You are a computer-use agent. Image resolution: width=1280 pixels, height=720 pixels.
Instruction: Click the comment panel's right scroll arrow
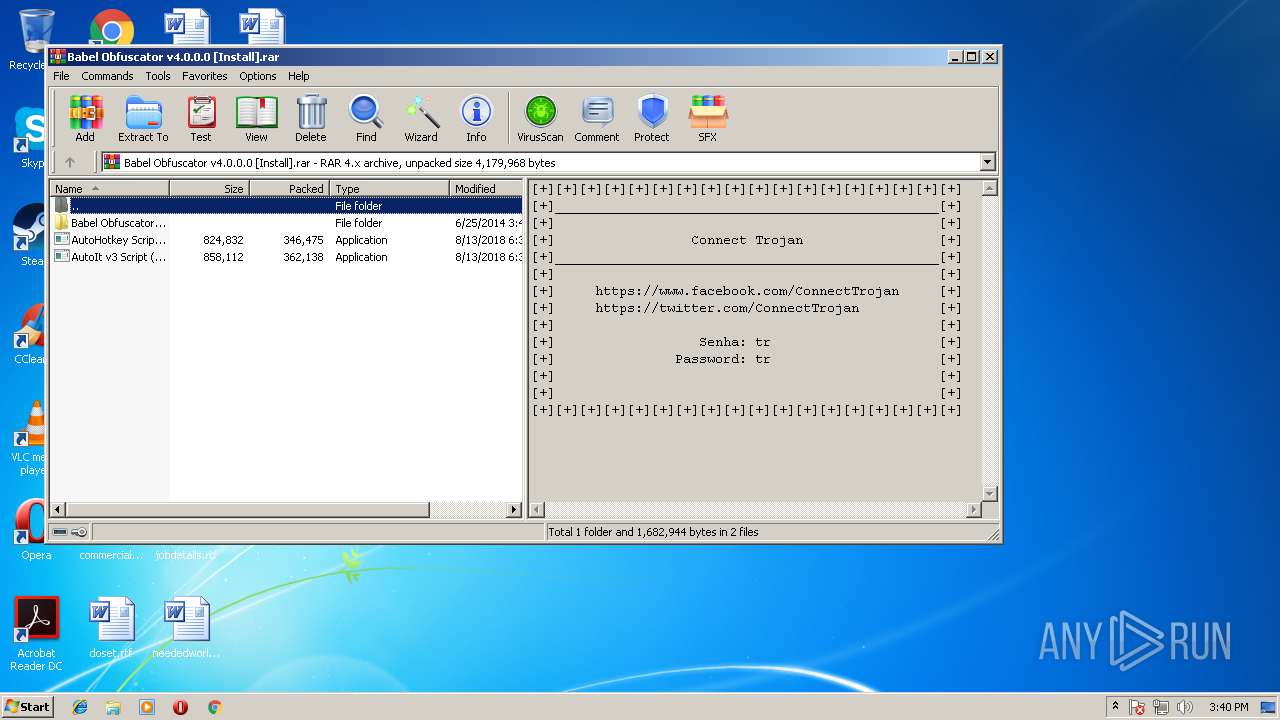[x=974, y=510]
